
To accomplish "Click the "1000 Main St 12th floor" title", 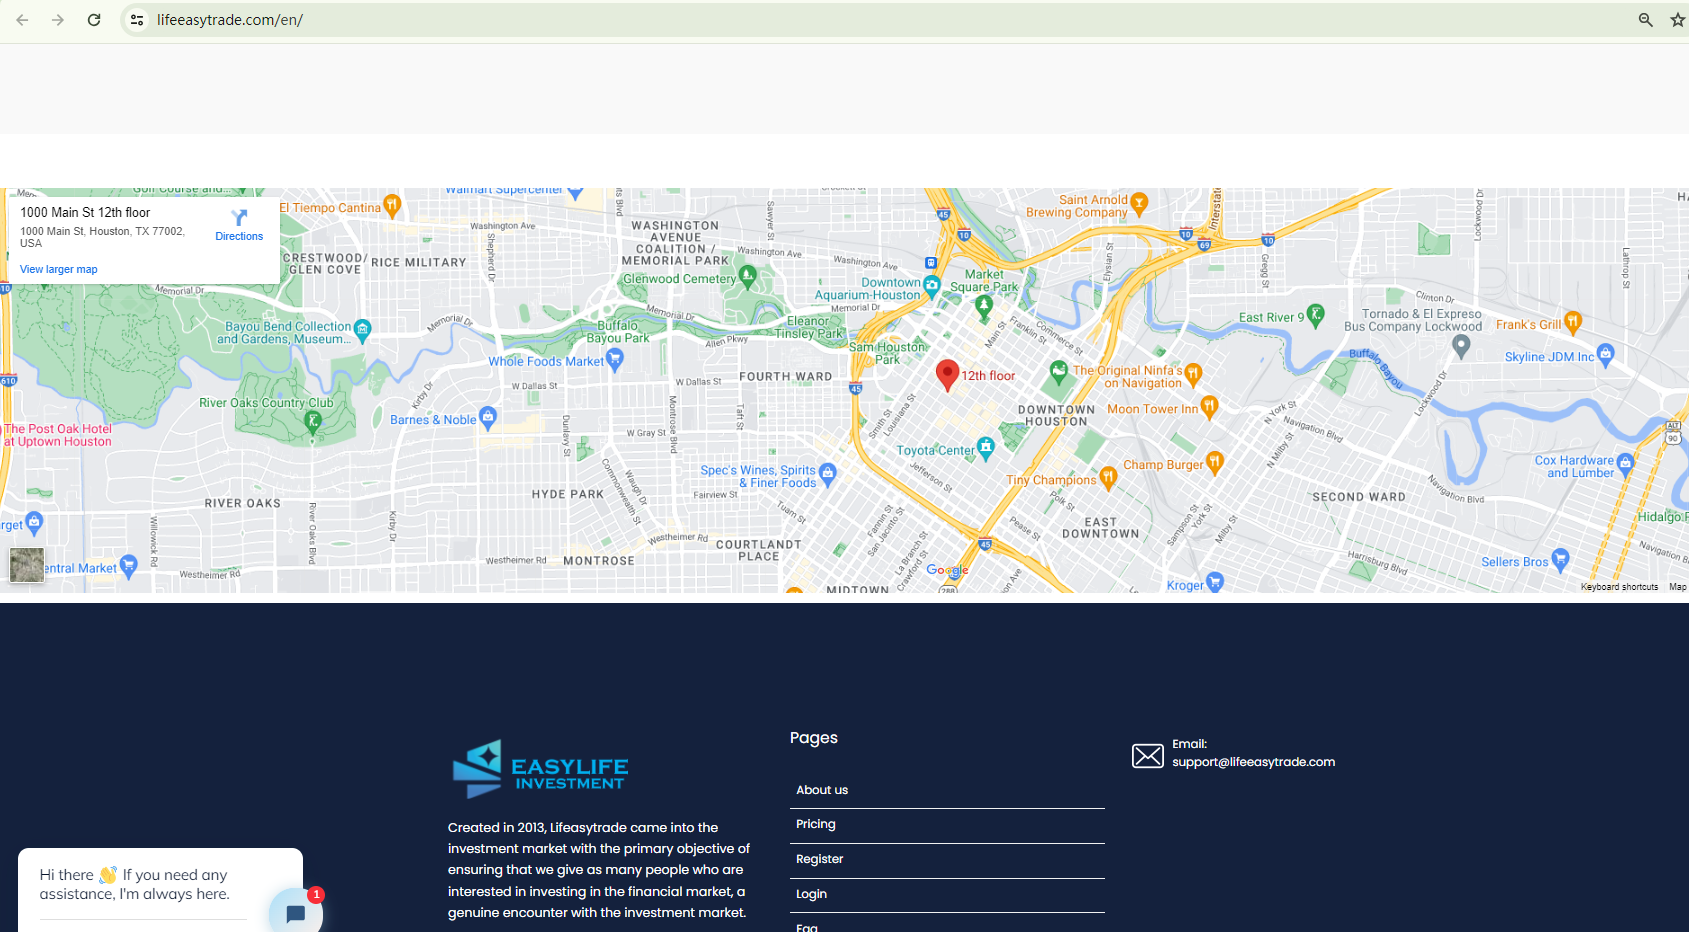I will 85,212.
